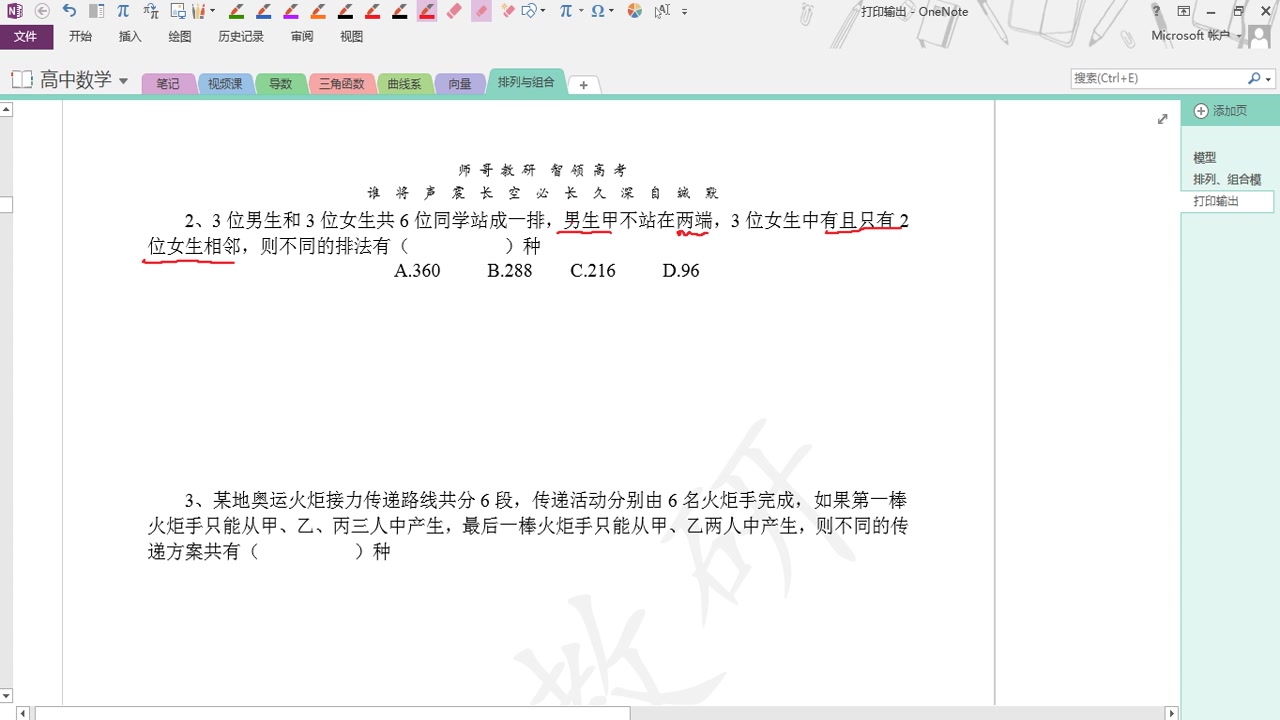Customize the Quick Access Toolbar

[x=685, y=12]
